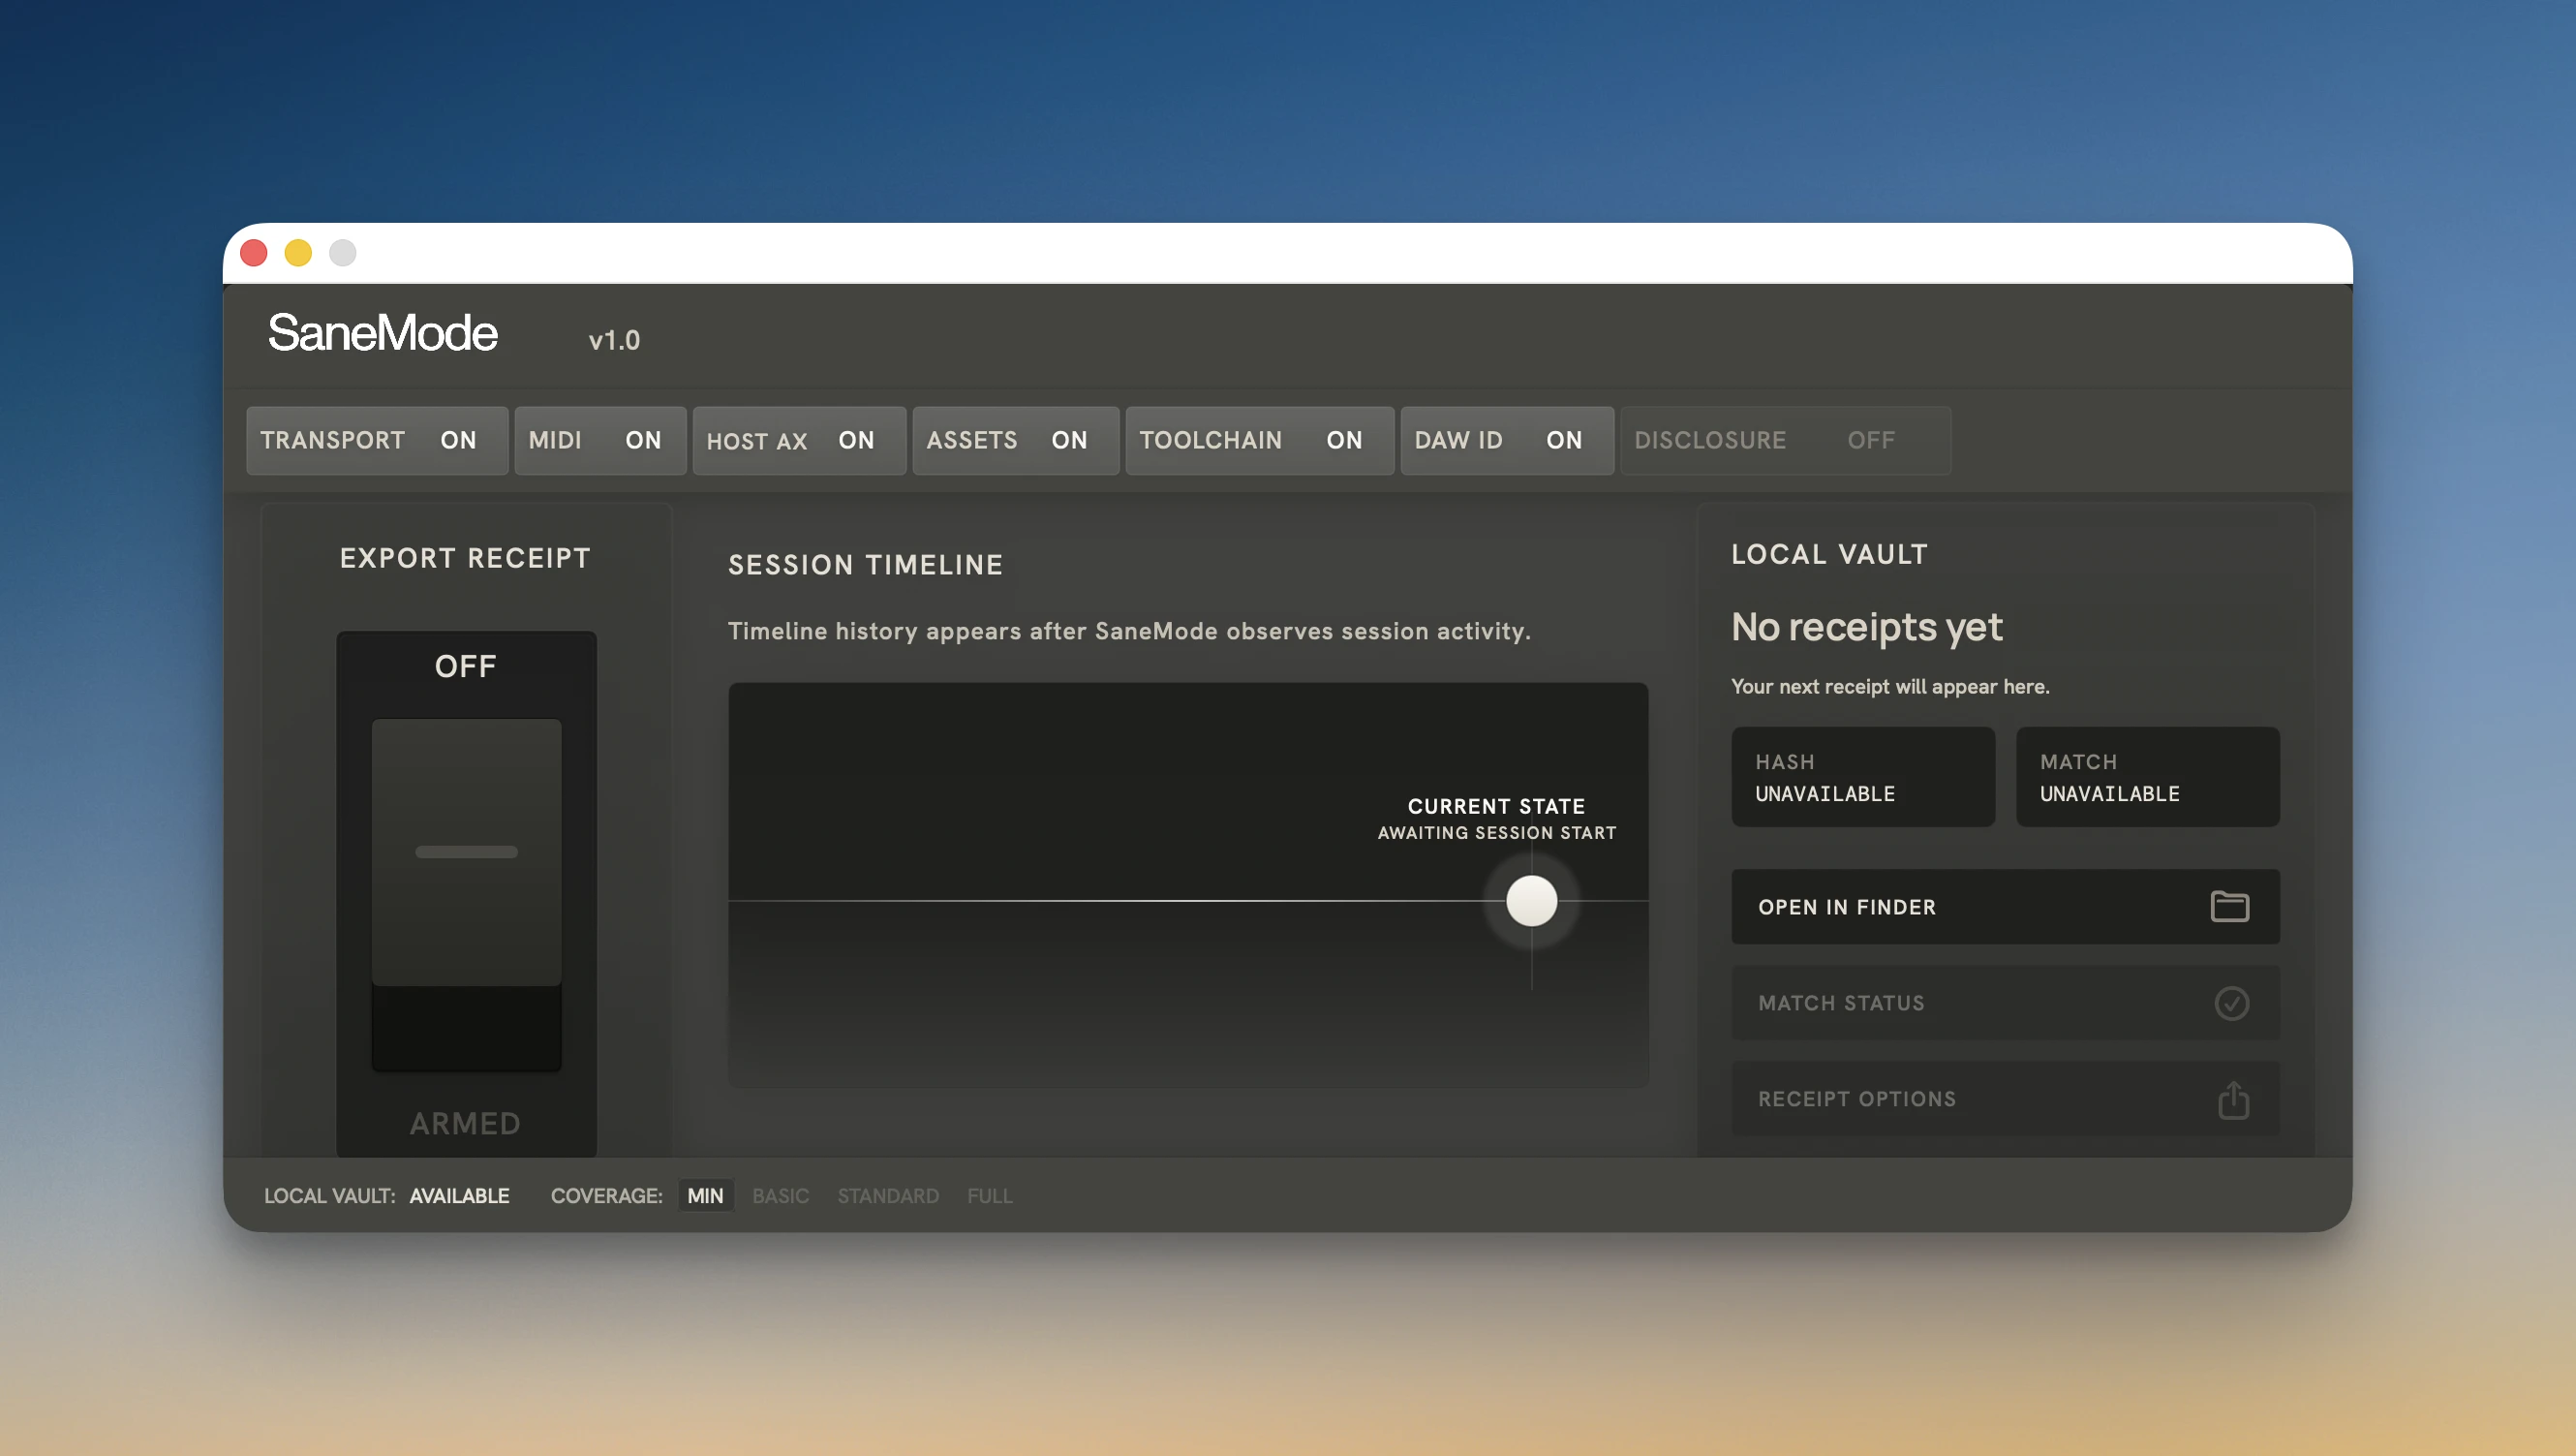The image size is (2576, 1456).
Task: Select FULL coverage level
Action: point(989,1195)
